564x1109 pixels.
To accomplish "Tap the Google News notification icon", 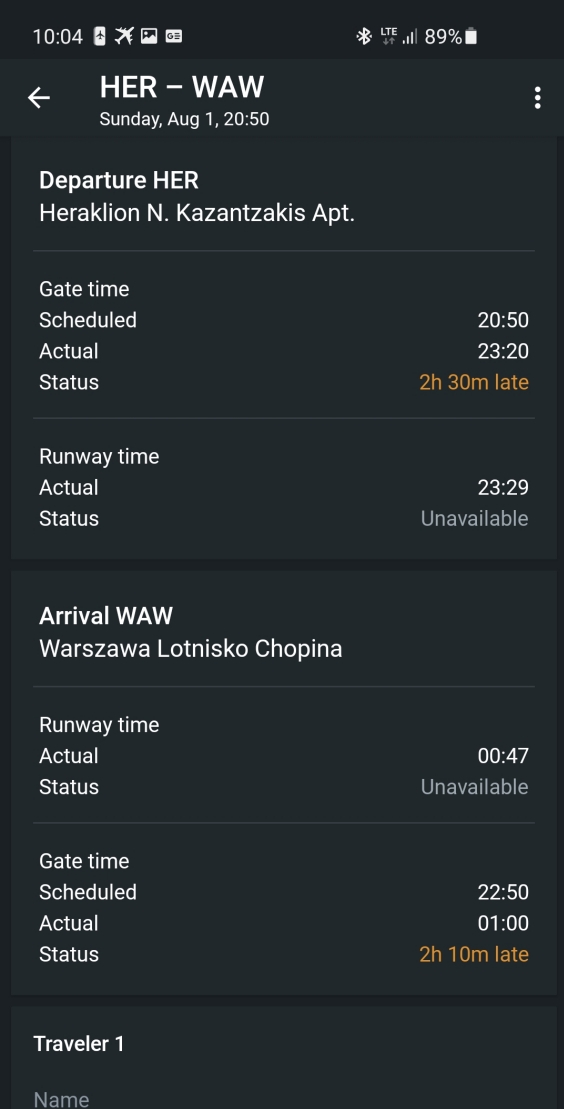I will pyautogui.click(x=173, y=36).
